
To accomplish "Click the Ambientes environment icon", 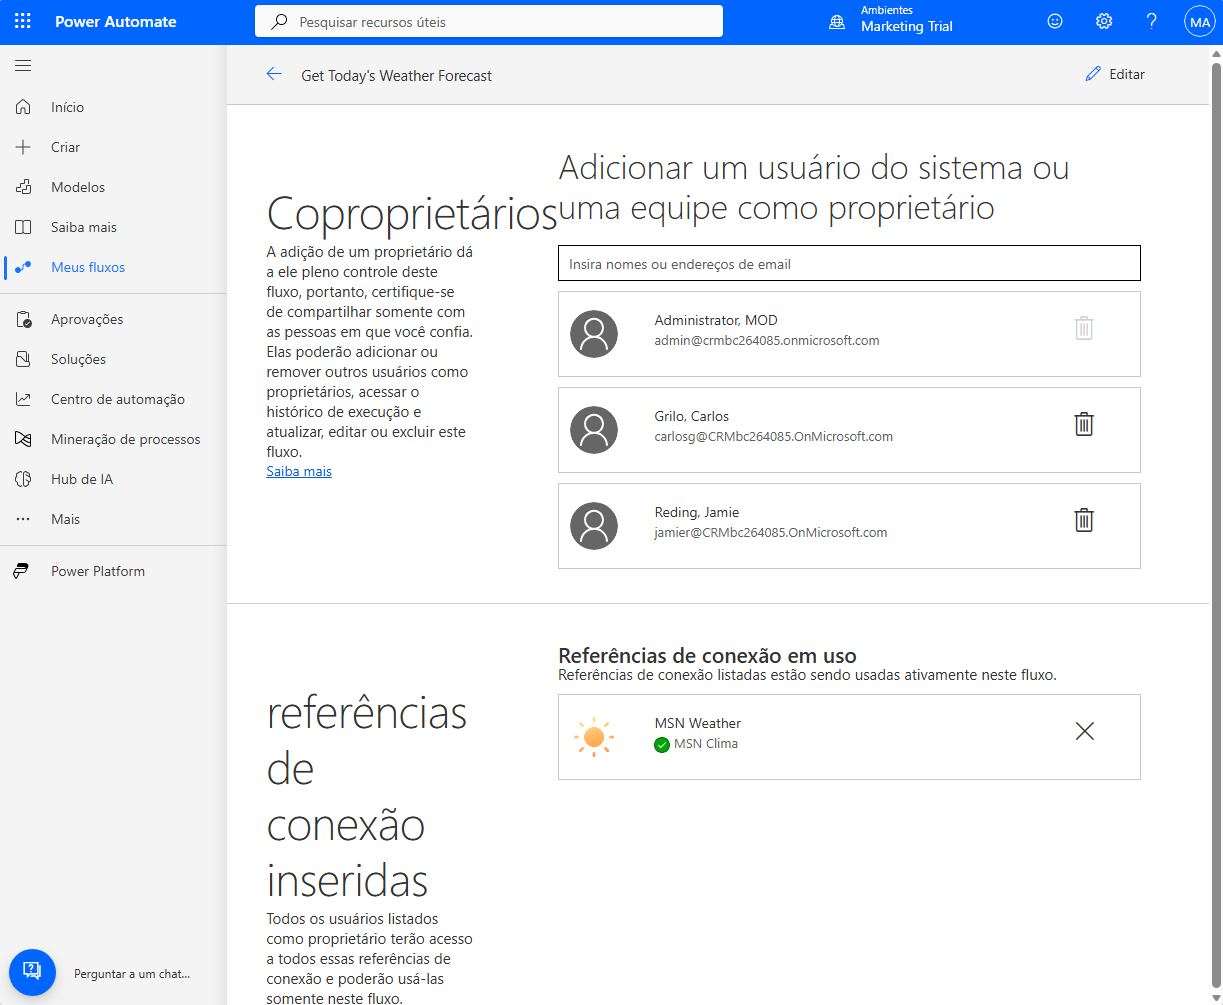I will click(x=837, y=22).
